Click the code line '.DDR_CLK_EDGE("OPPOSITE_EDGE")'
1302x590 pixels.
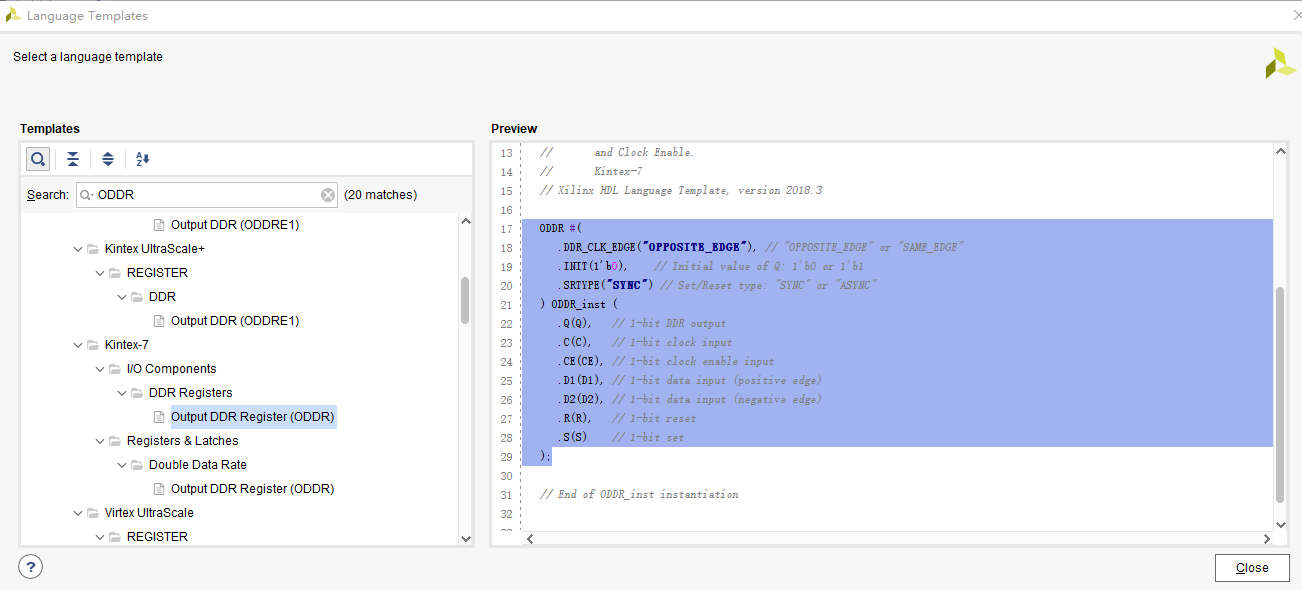coord(655,247)
